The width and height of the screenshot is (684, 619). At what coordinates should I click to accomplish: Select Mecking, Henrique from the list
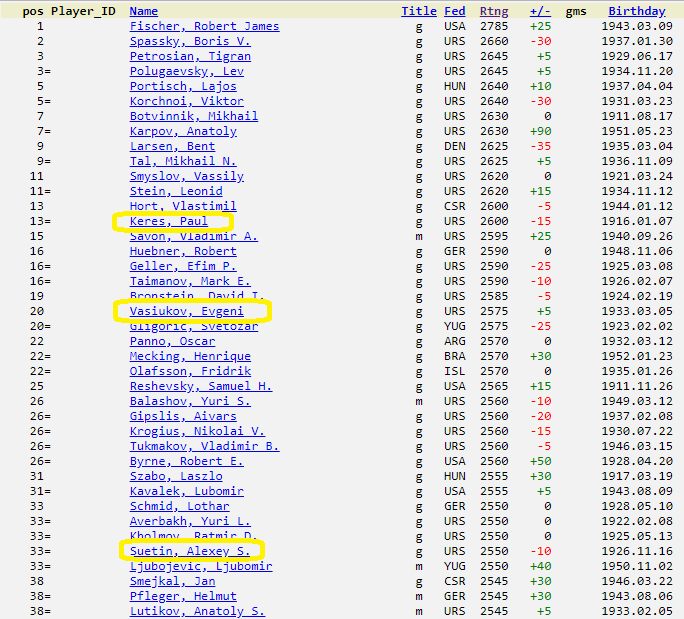click(190, 356)
